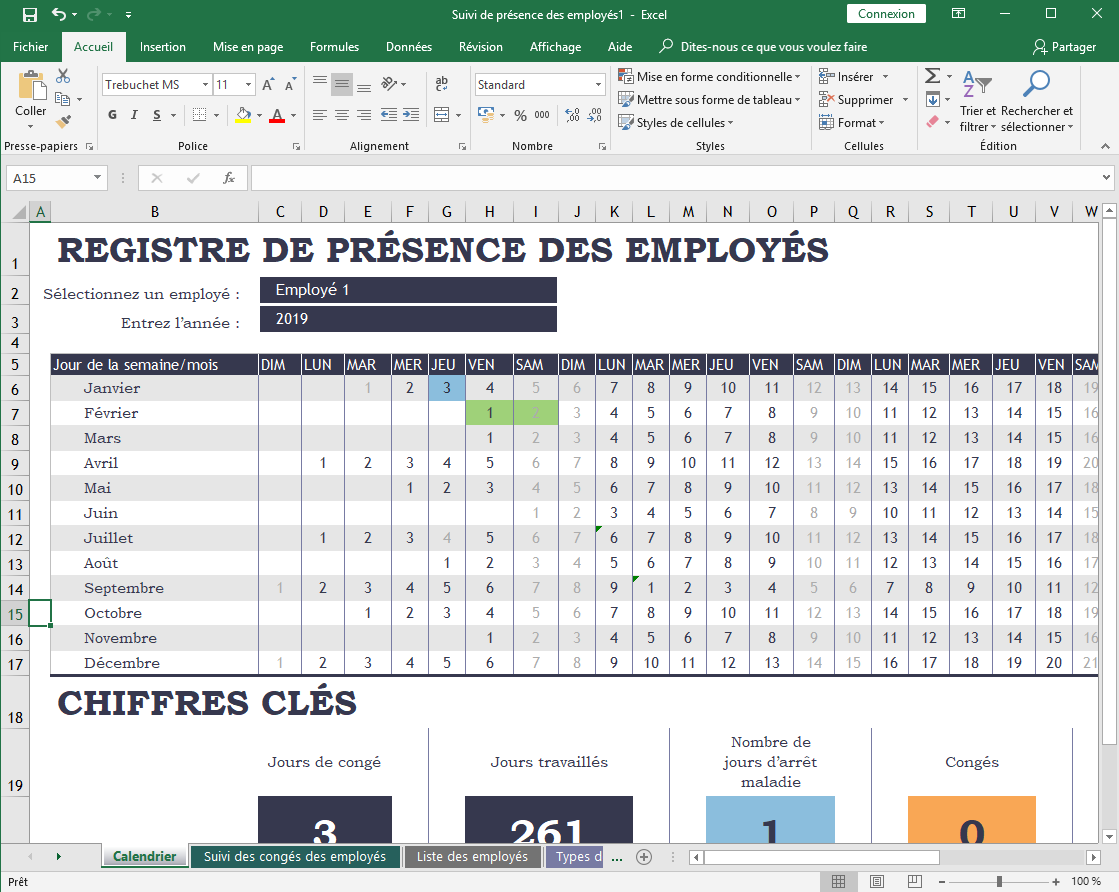Open Mettre sous forme de tableau menu
Screen dimensions: 1119x892
(709, 99)
